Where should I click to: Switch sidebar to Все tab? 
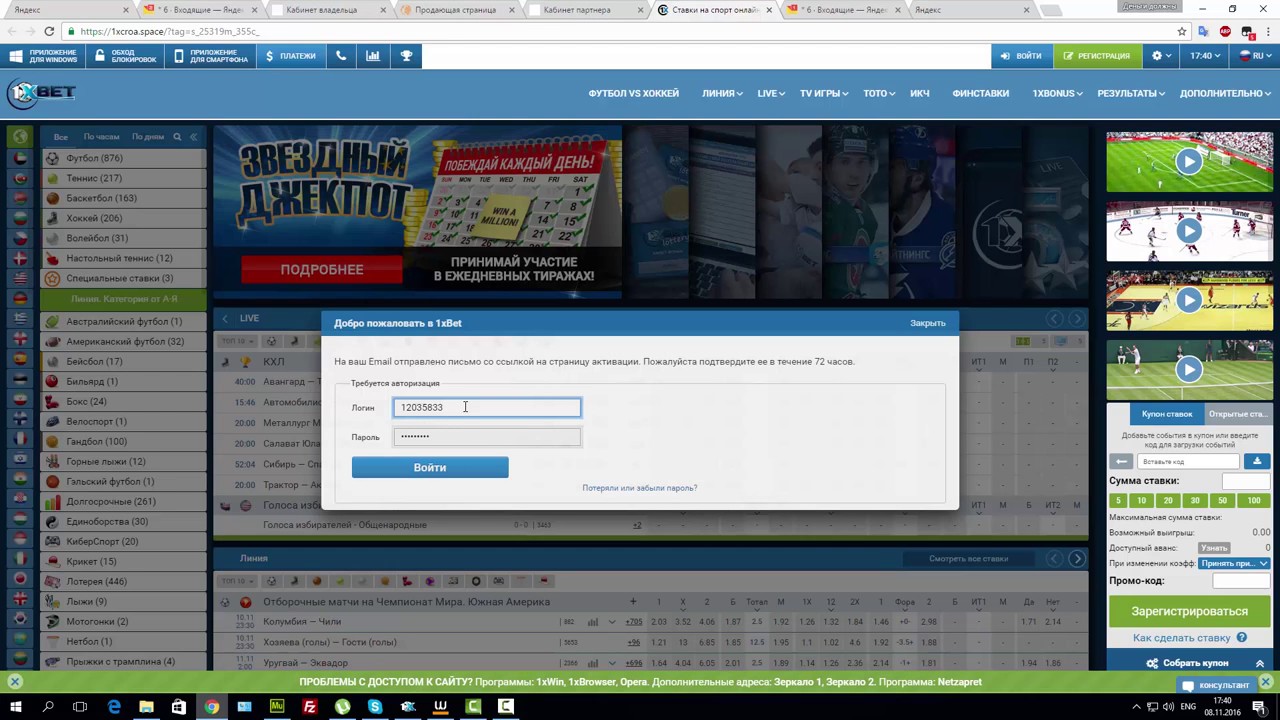click(61, 137)
